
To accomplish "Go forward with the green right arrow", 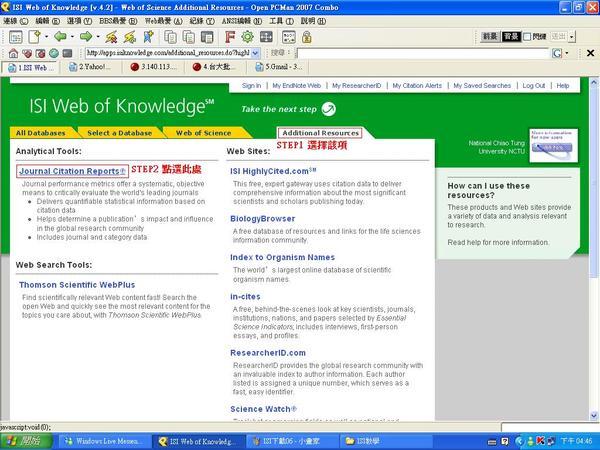I will click(86, 37).
